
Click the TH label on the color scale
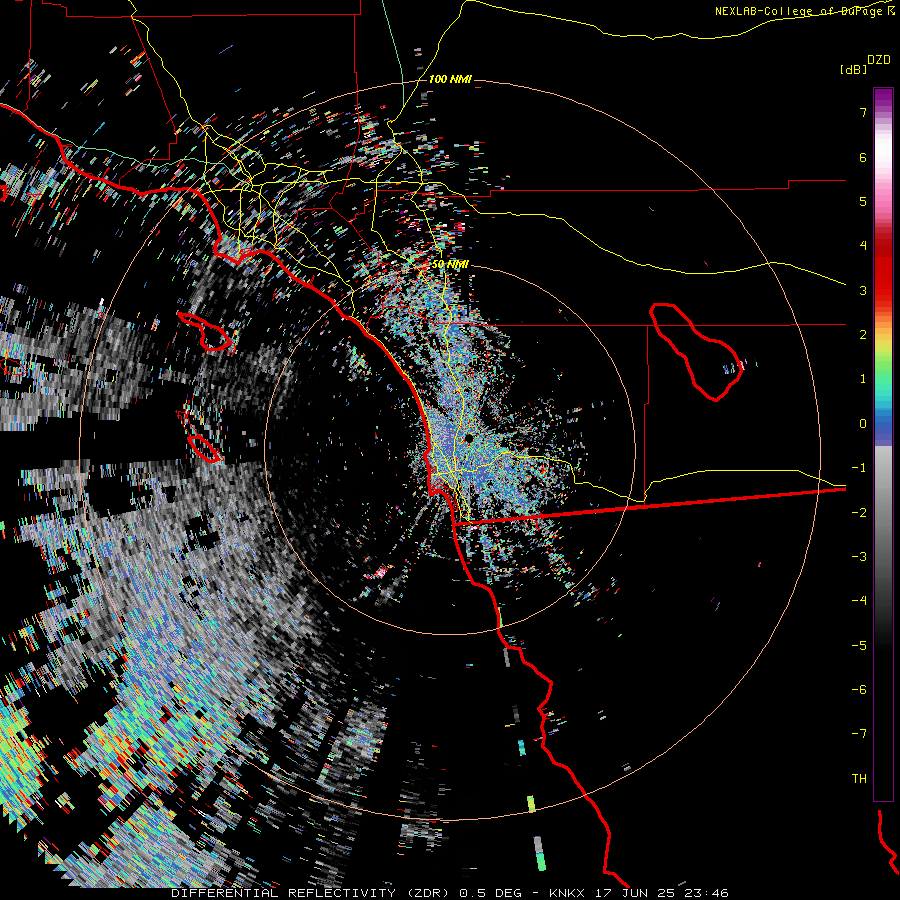[x=859, y=779]
